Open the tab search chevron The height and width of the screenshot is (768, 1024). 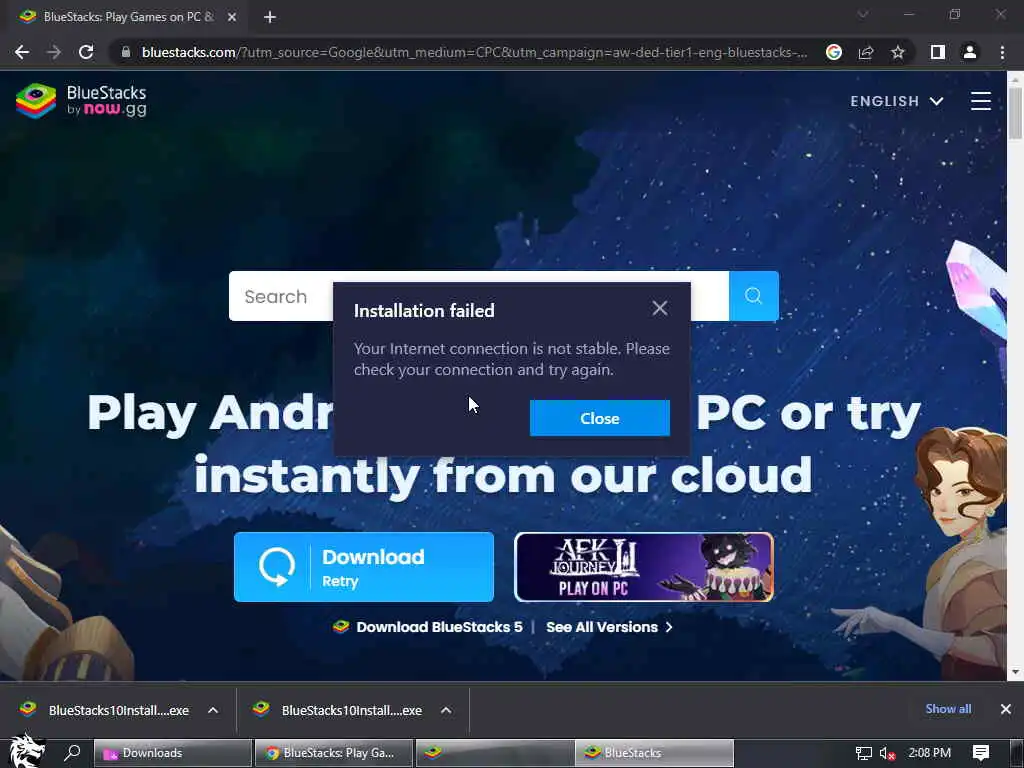coord(863,14)
